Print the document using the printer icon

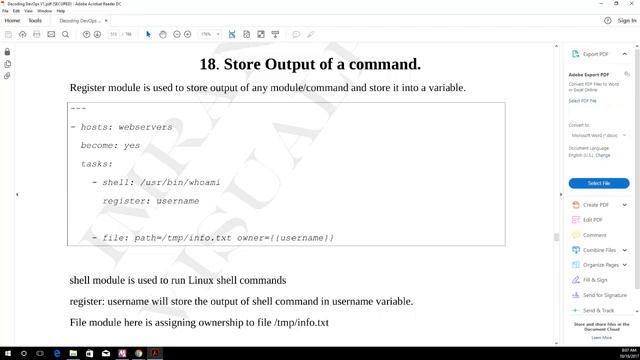37,35
